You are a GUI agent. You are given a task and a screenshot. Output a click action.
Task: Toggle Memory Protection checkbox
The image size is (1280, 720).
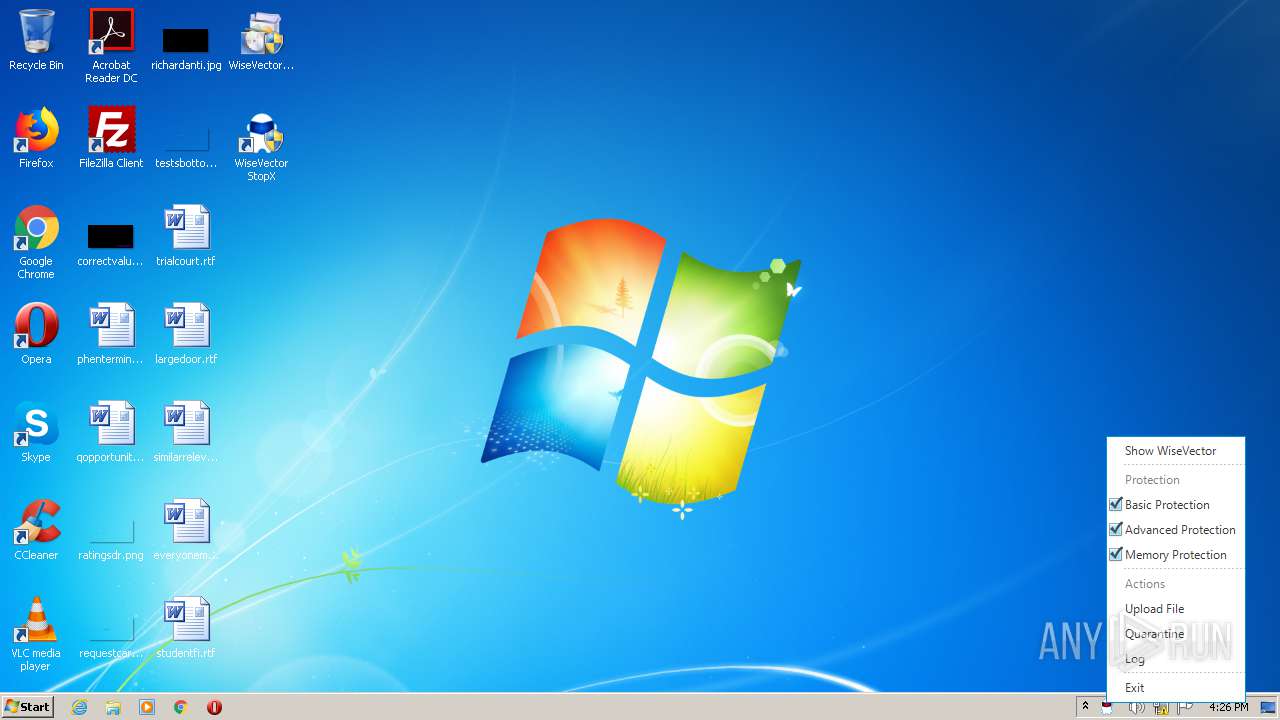click(x=1116, y=555)
